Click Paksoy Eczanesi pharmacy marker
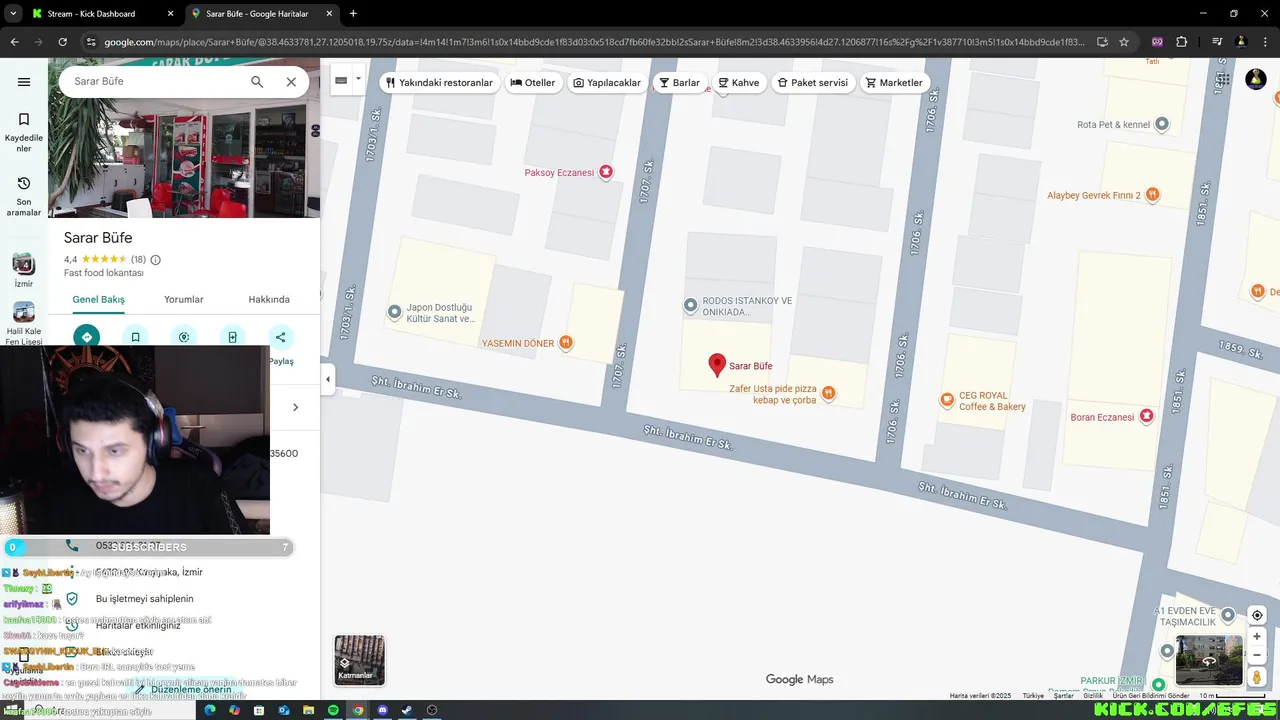 coord(605,172)
